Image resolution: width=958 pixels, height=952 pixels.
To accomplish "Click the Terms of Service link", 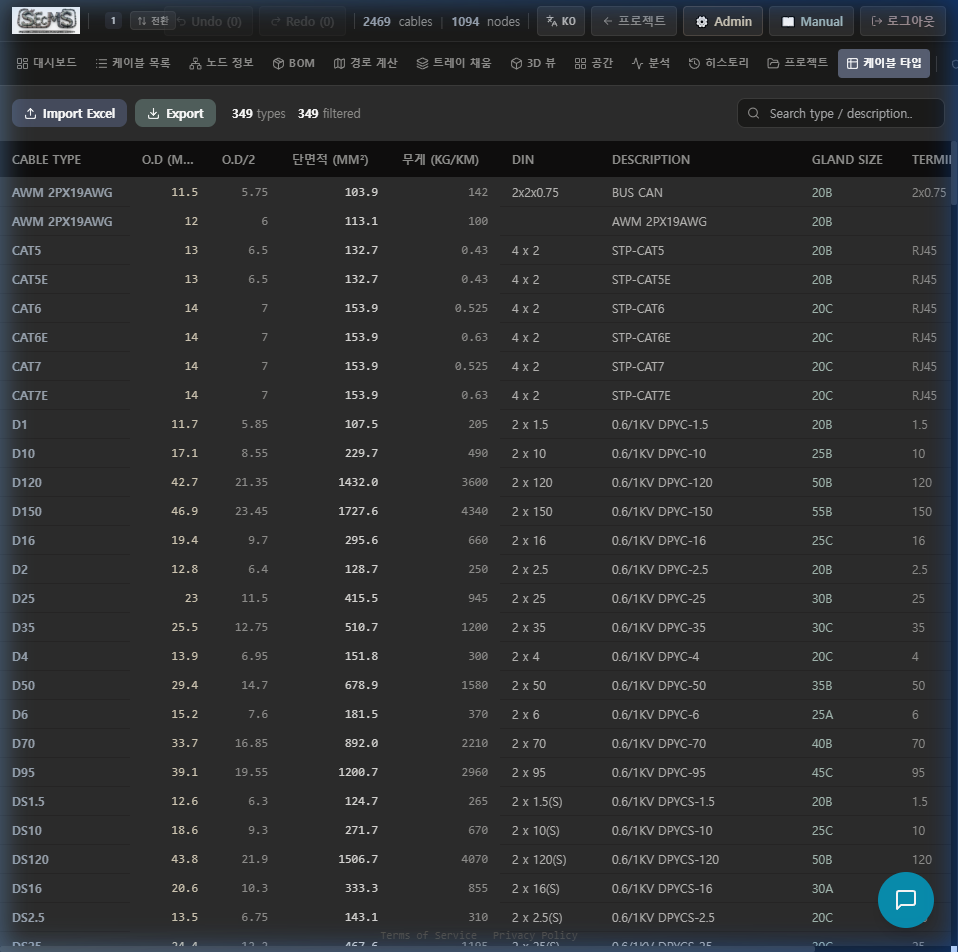I will 428,935.
